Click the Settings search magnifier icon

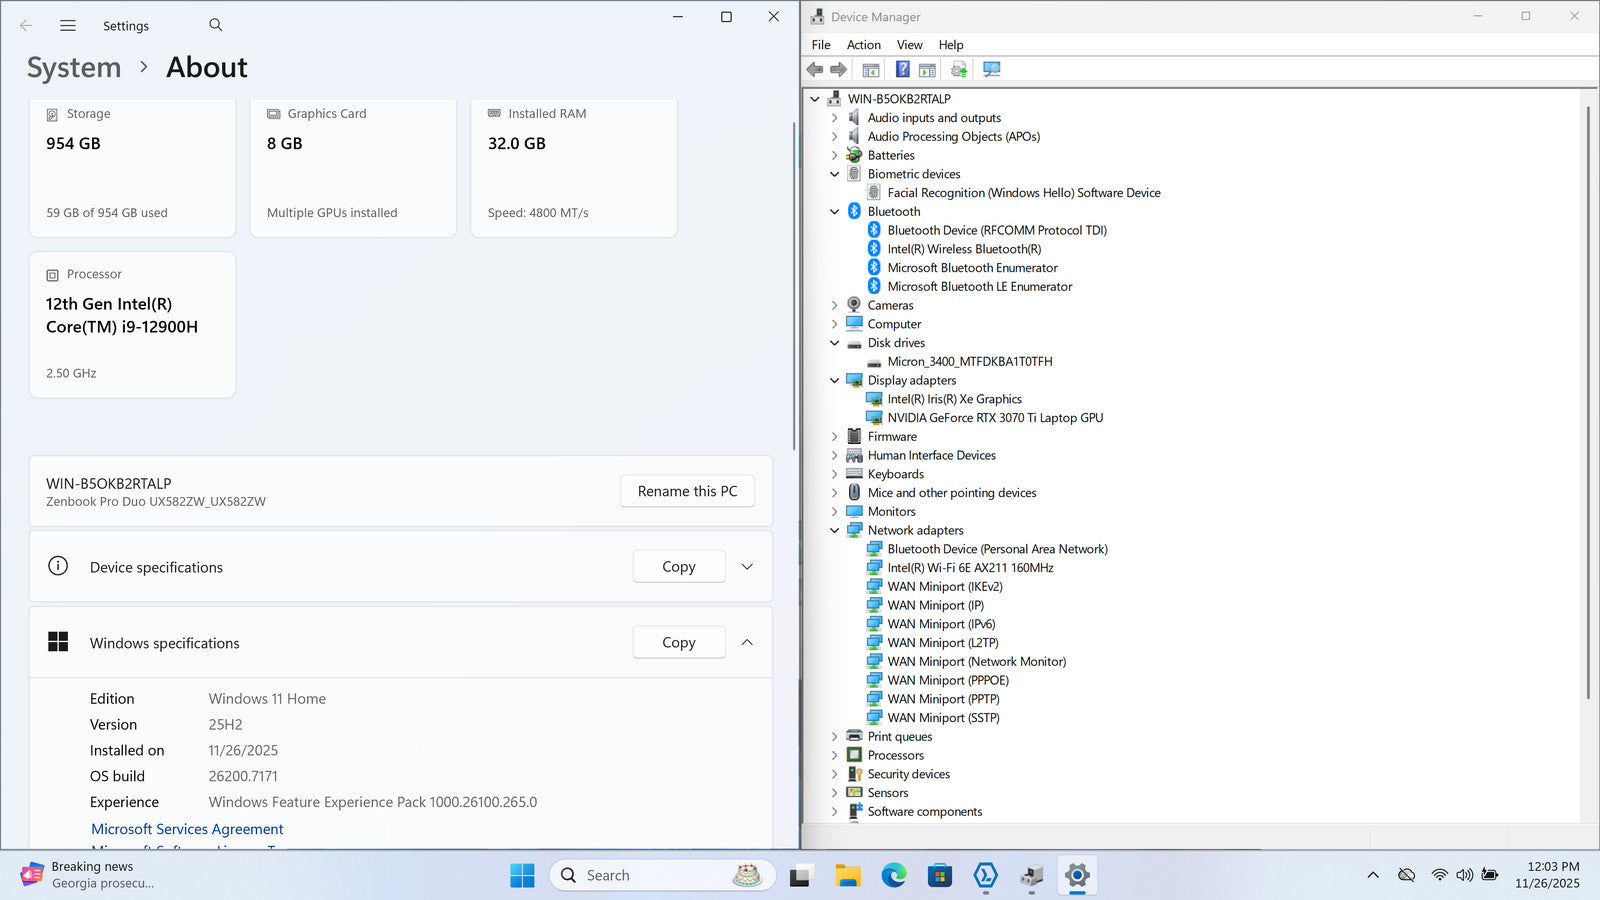tap(216, 25)
